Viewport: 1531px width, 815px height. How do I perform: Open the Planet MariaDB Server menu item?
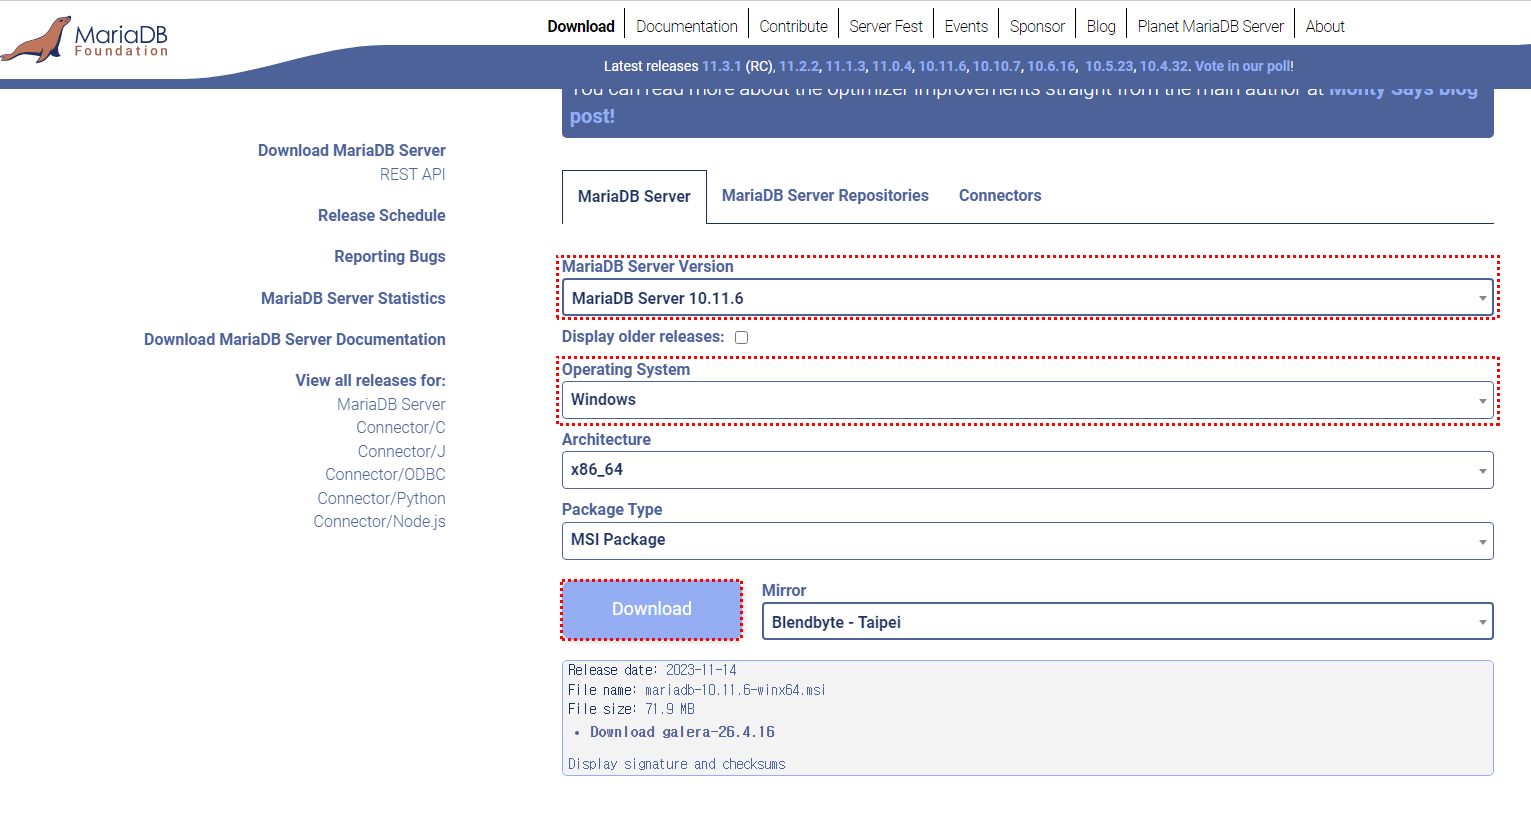coord(1210,26)
